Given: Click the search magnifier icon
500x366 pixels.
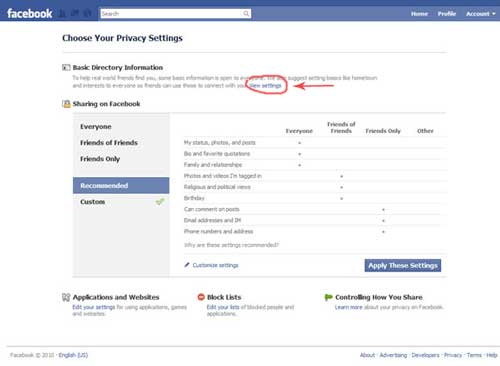Looking at the screenshot, I should [x=246, y=13].
